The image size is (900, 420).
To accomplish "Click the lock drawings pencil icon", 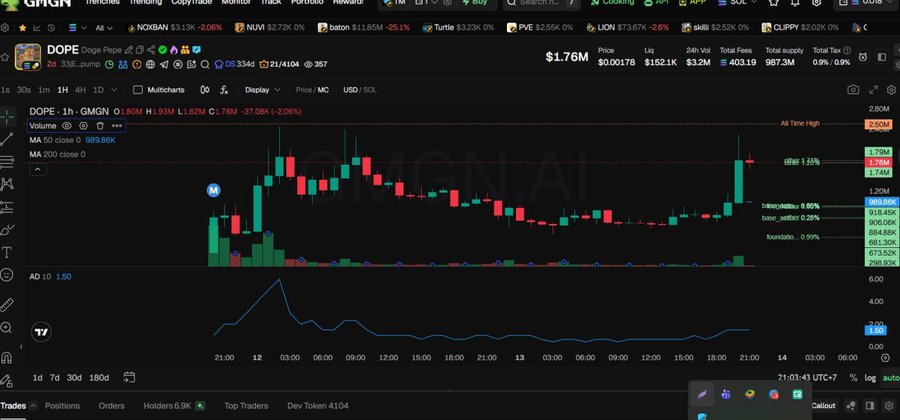I will click(6, 380).
